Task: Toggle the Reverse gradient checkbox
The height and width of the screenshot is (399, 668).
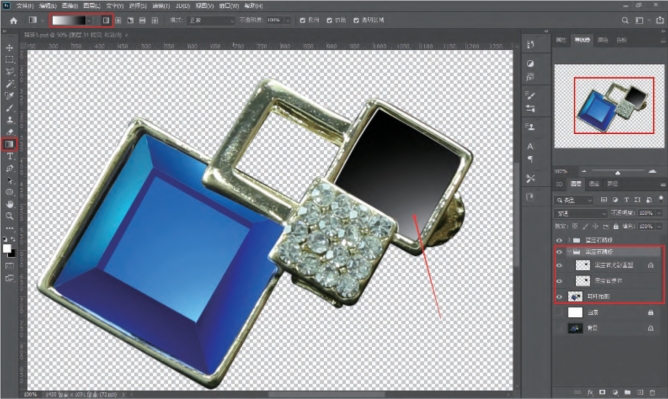Action: (x=302, y=20)
